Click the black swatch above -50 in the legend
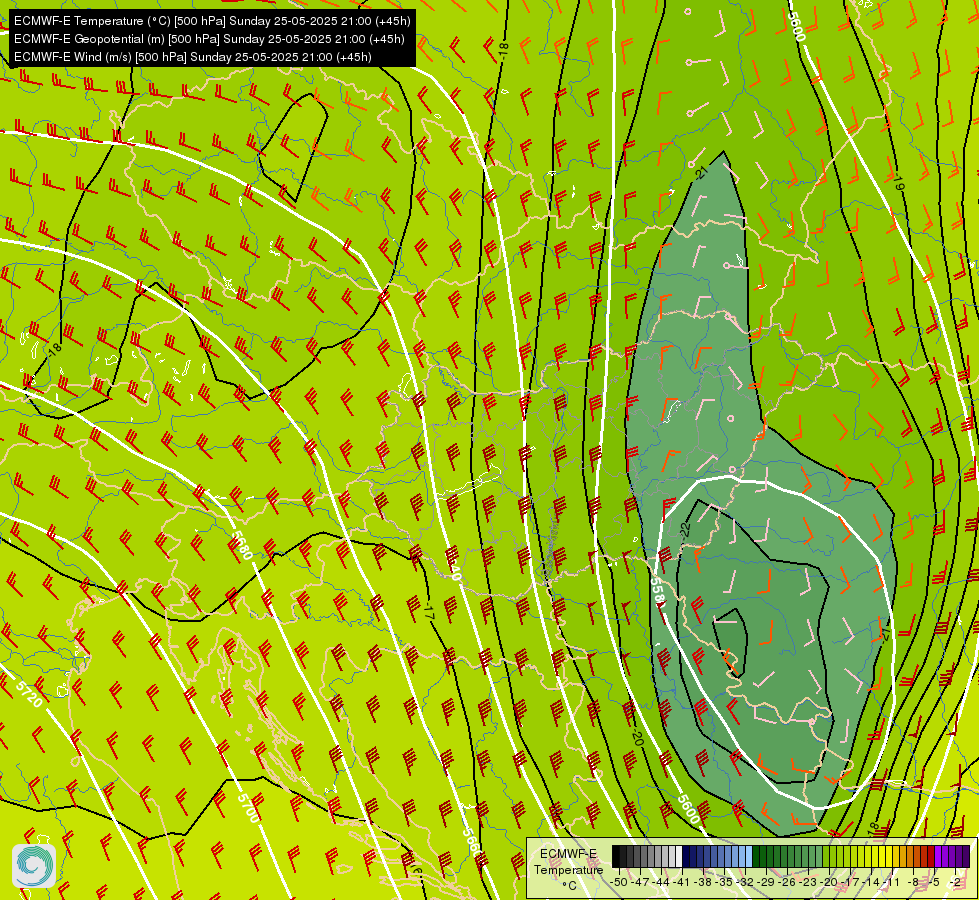This screenshot has width=979, height=900. (x=616, y=856)
